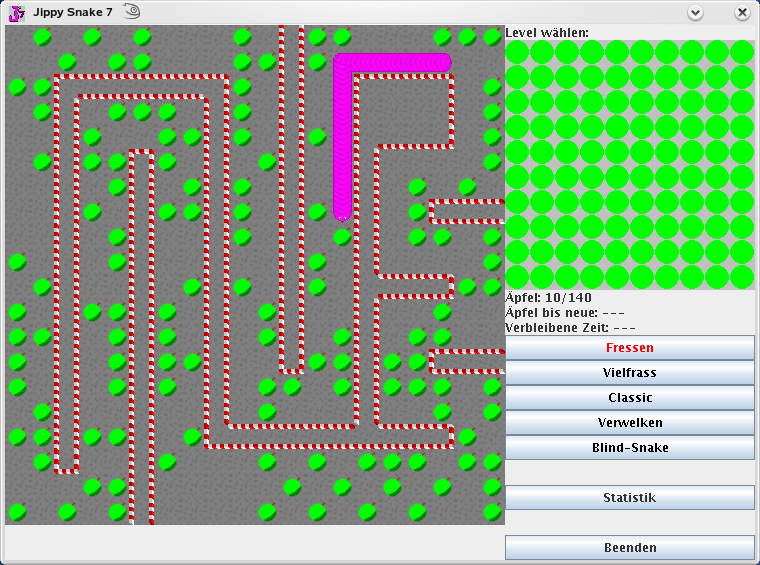Click the 'Verbleibende Zeit: ---' text
The width and height of the screenshot is (760, 565).
570,328
